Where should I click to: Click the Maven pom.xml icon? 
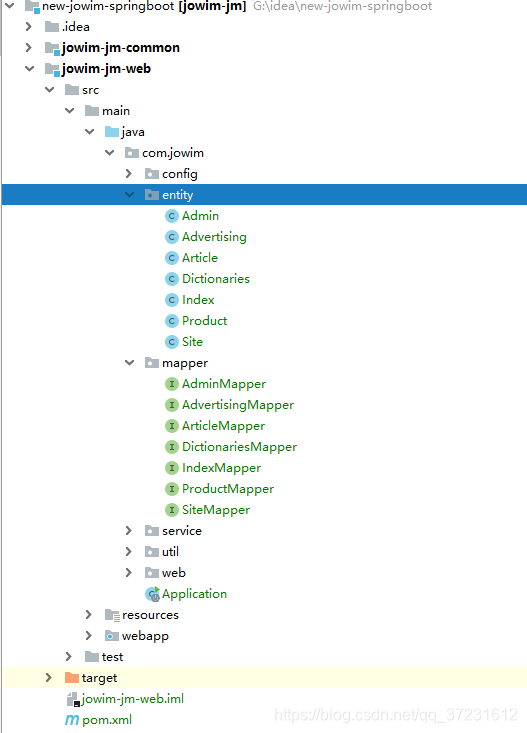point(72,720)
